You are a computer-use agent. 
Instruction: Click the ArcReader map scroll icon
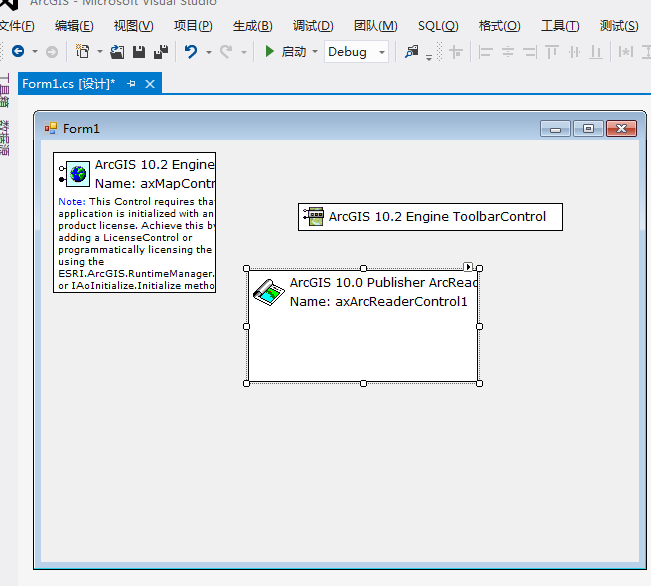tap(269, 292)
